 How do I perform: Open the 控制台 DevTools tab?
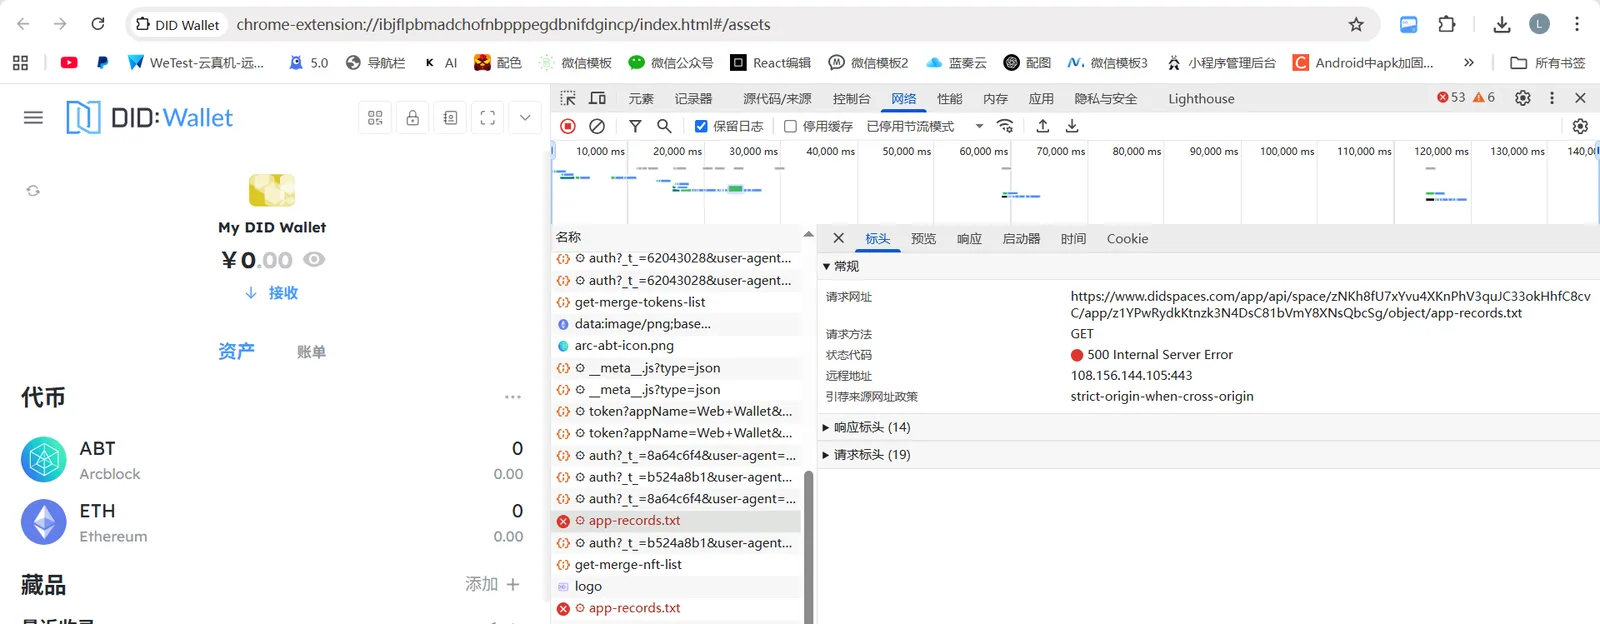pyautogui.click(x=852, y=99)
